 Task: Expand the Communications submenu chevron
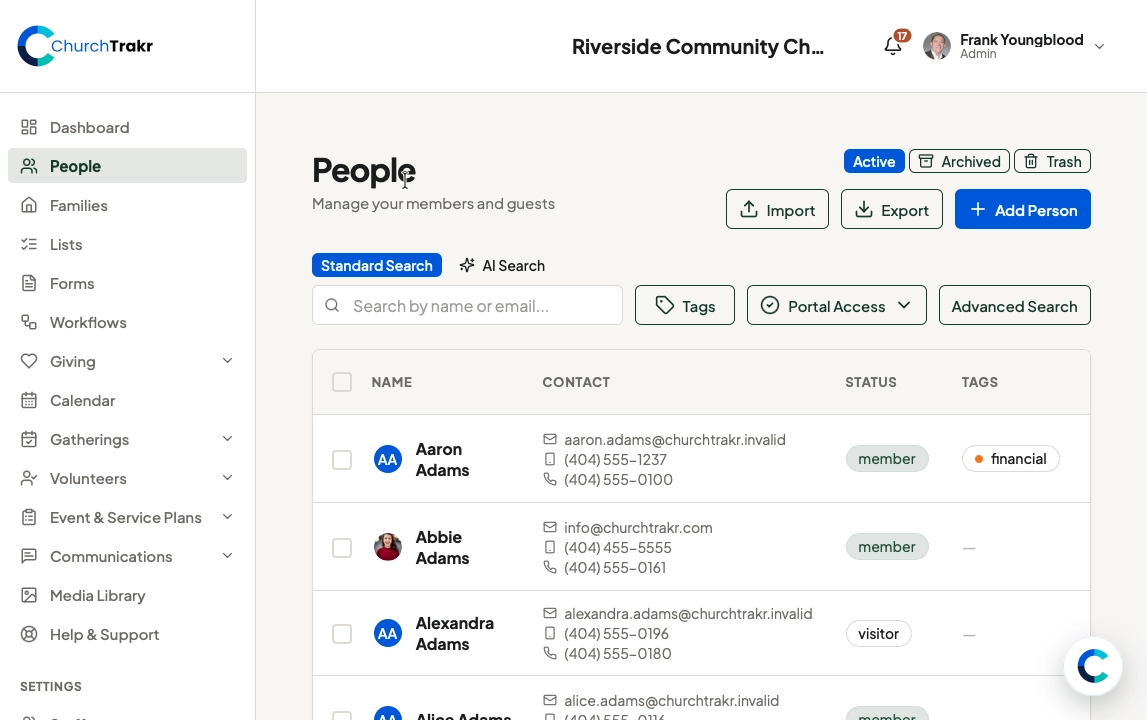click(227, 555)
